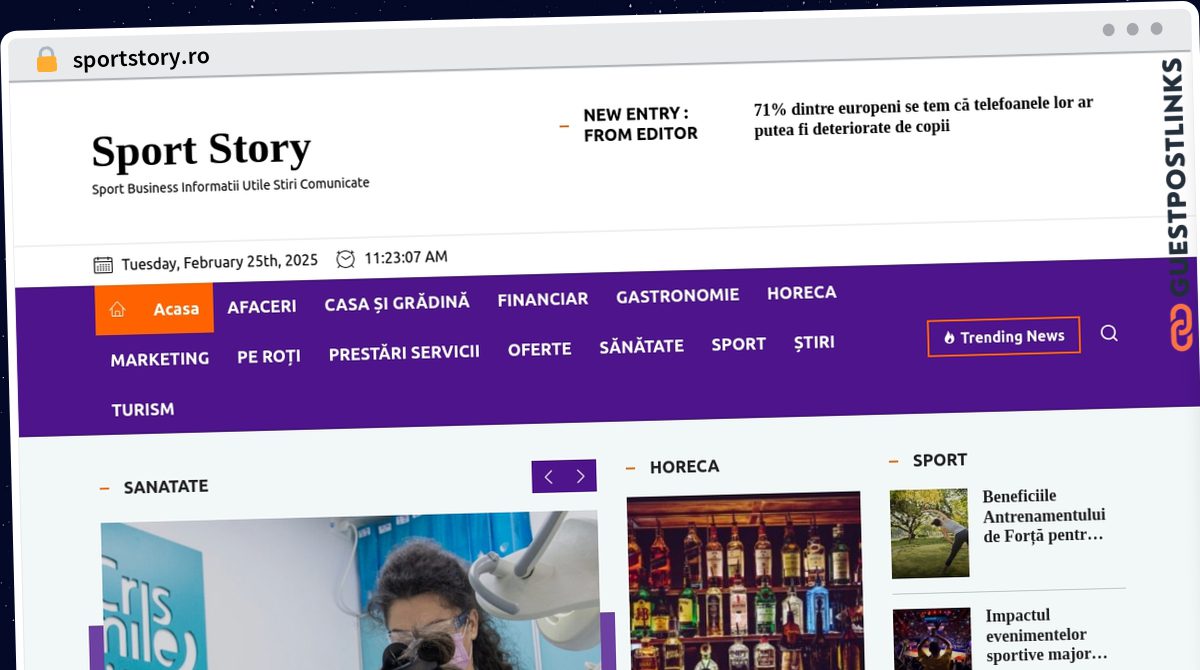This screenshot has height=670, width=1200.
Task: Open the PE ROȚI menu item
Action: [269, 356]
